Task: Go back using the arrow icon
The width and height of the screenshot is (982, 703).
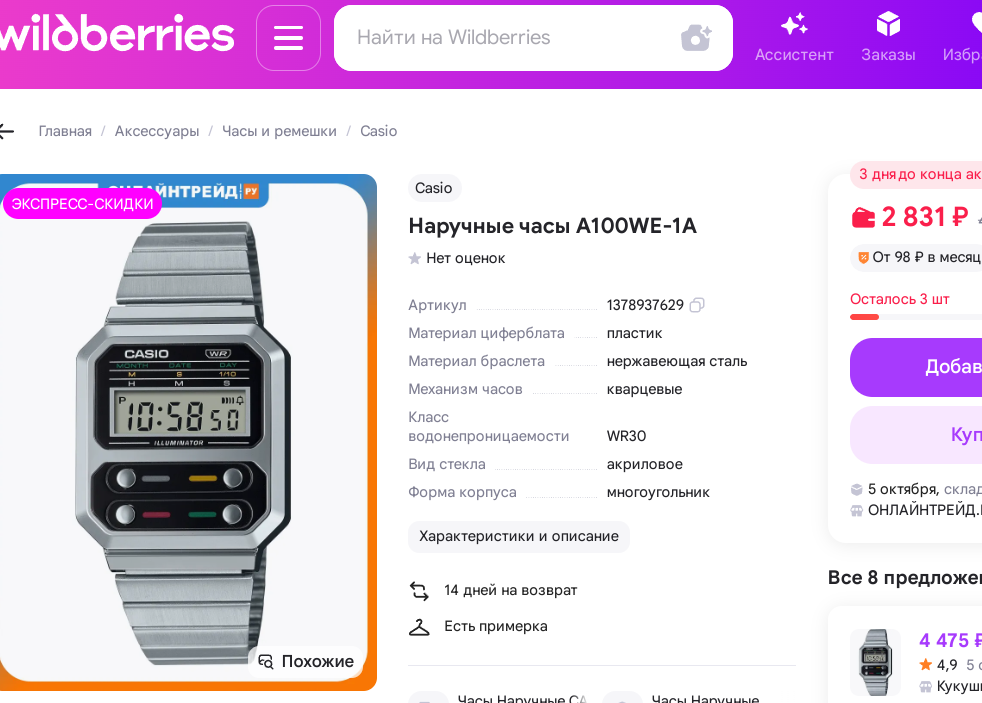Action: click(6, 131)
